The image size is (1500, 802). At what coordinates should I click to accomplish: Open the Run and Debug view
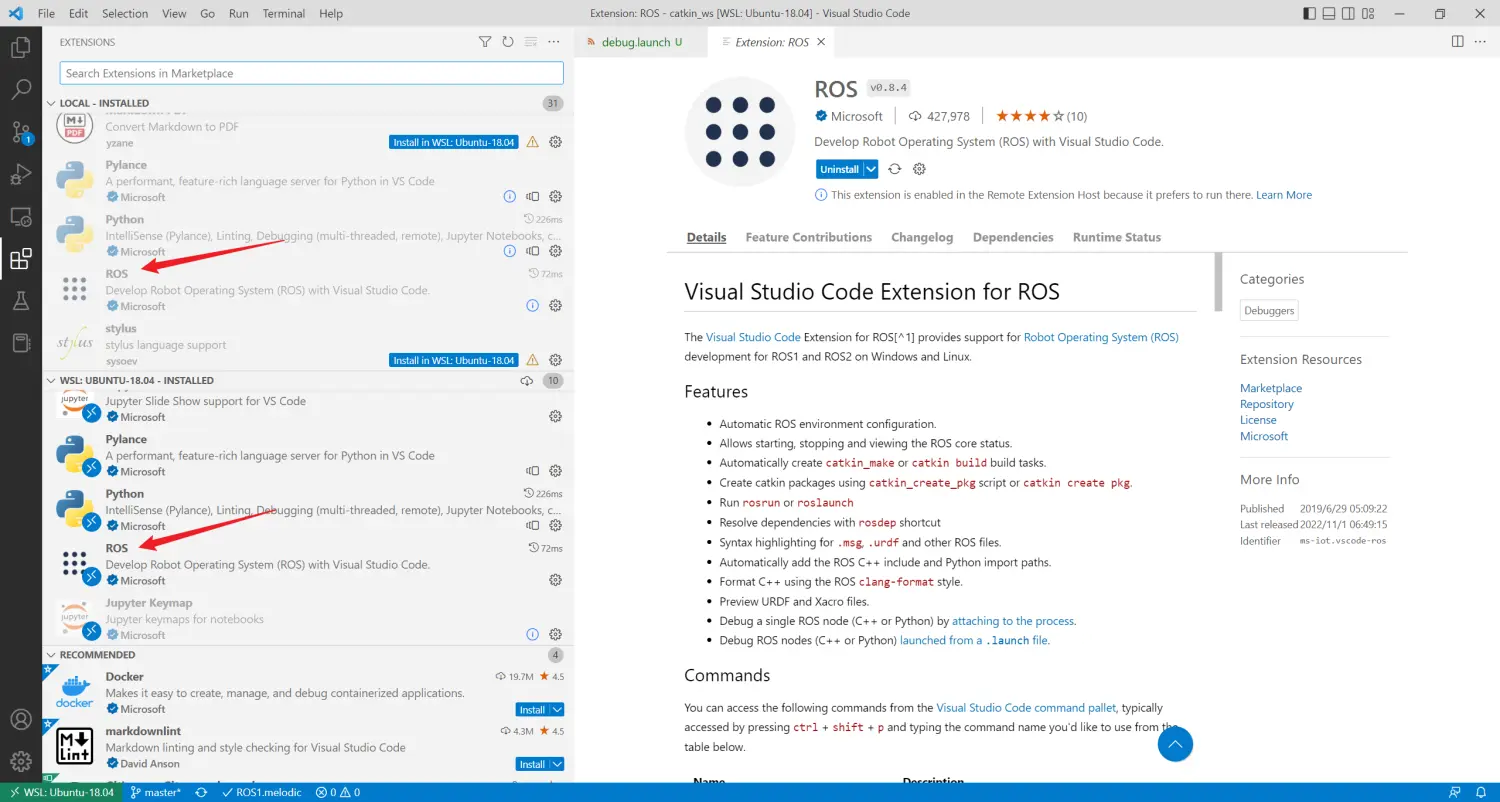20,175
